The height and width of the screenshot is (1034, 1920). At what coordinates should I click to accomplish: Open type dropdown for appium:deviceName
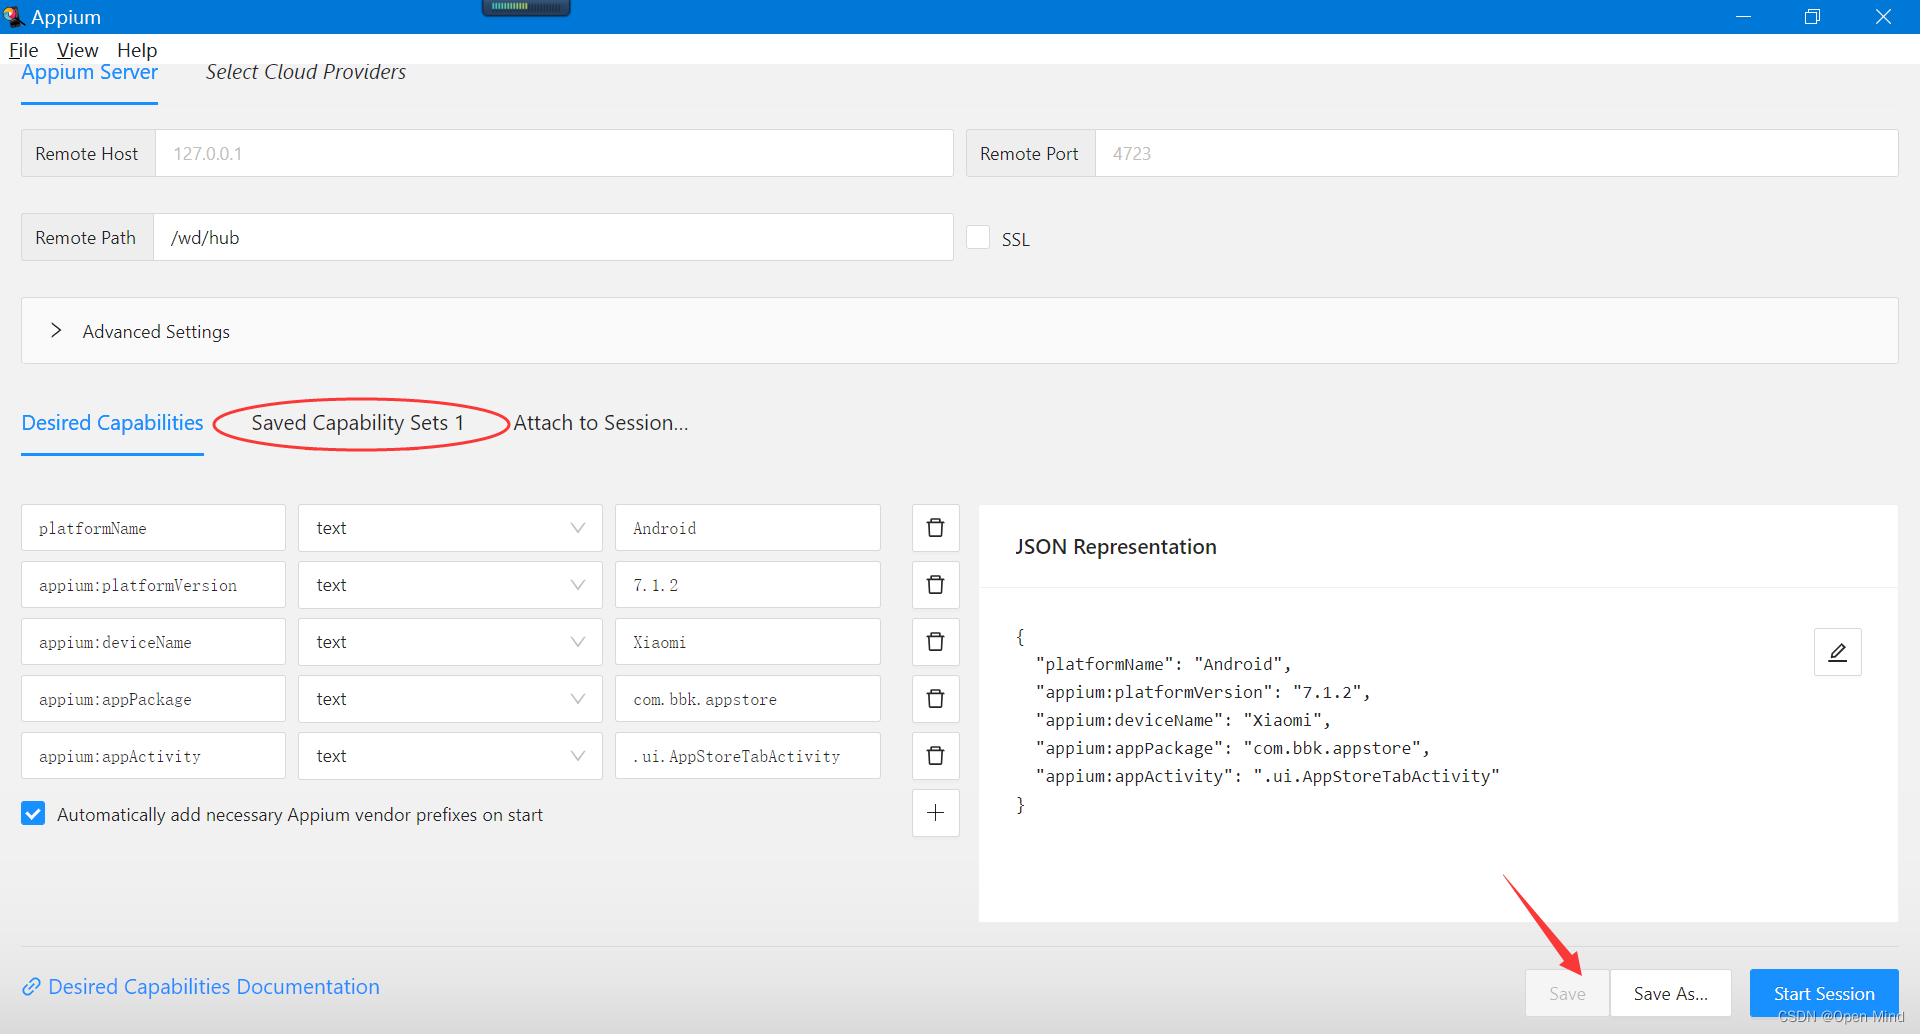click(x=450, y=642)
